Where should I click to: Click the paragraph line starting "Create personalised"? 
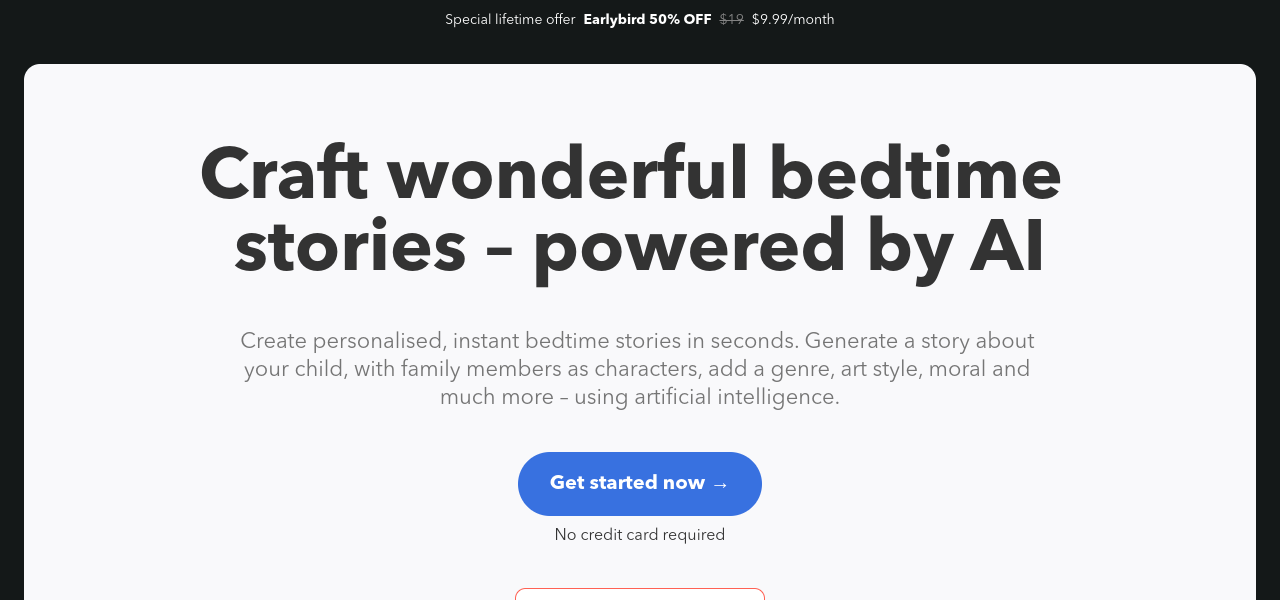click(637, 341)
